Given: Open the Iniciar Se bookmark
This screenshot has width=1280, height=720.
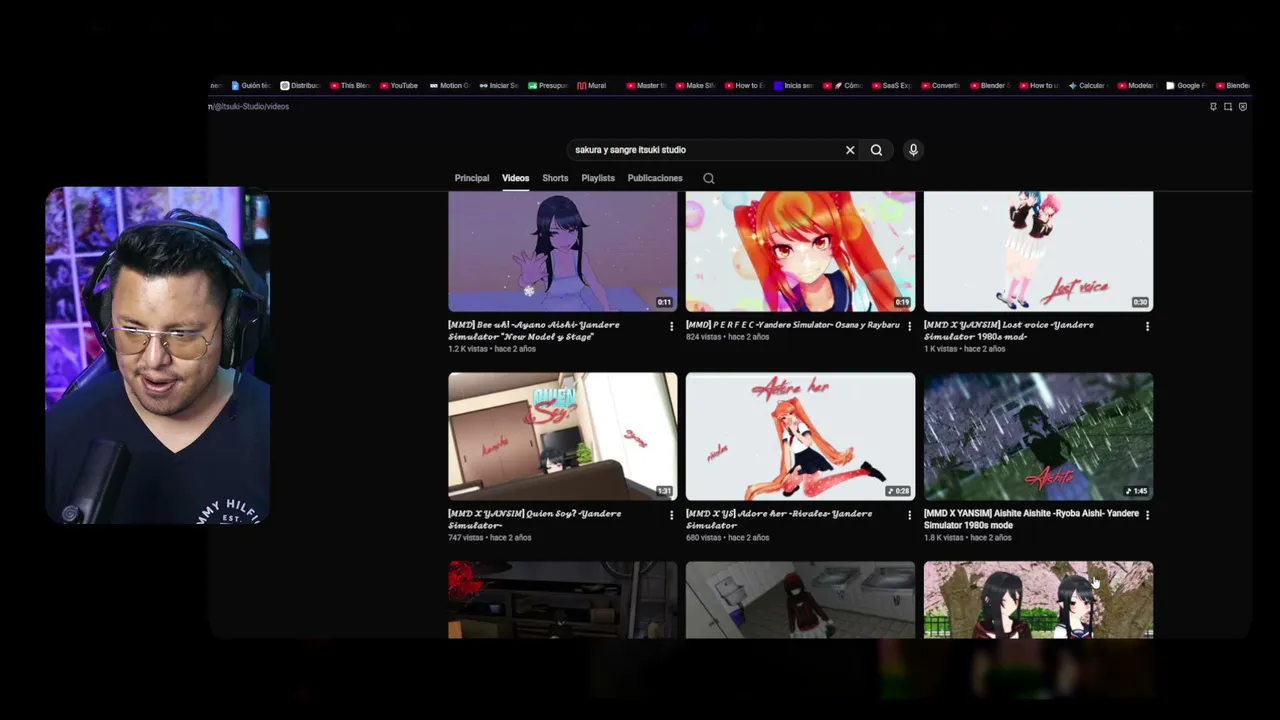Looking at the screenshot, I should point(499,86).
